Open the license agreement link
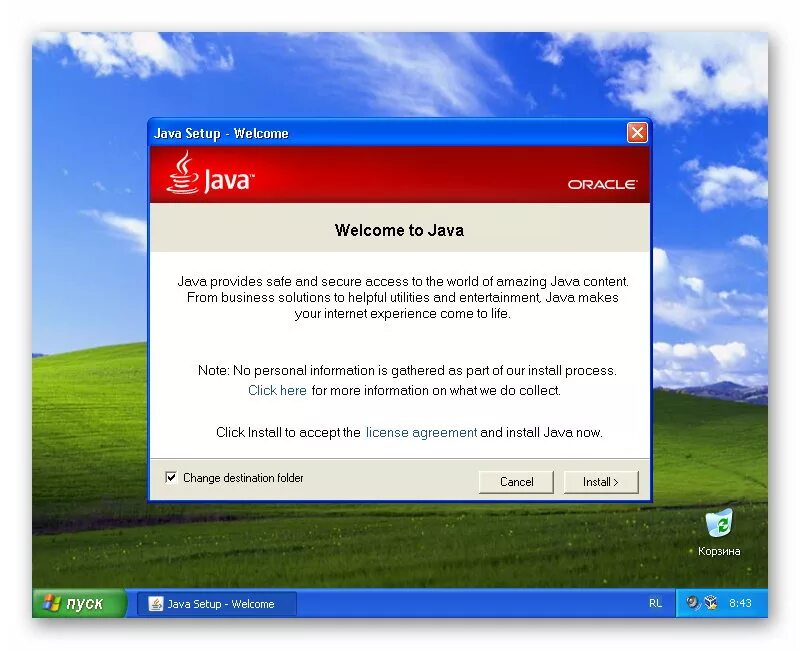The image size is (800, 650). coord(421,433)
